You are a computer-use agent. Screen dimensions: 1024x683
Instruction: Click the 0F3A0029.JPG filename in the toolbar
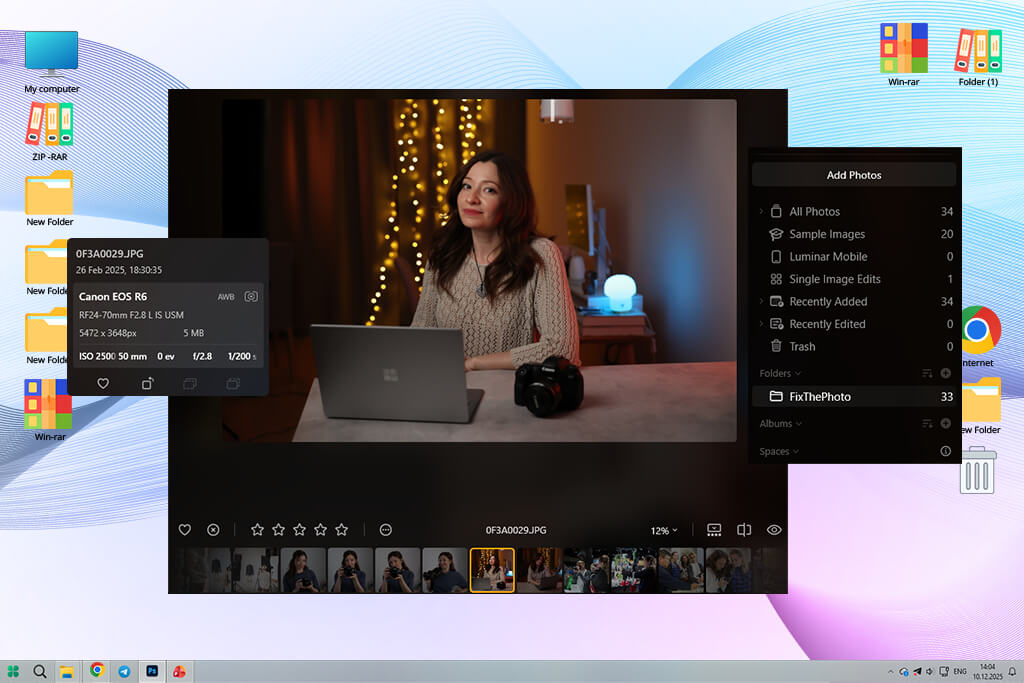pos(516,530)
